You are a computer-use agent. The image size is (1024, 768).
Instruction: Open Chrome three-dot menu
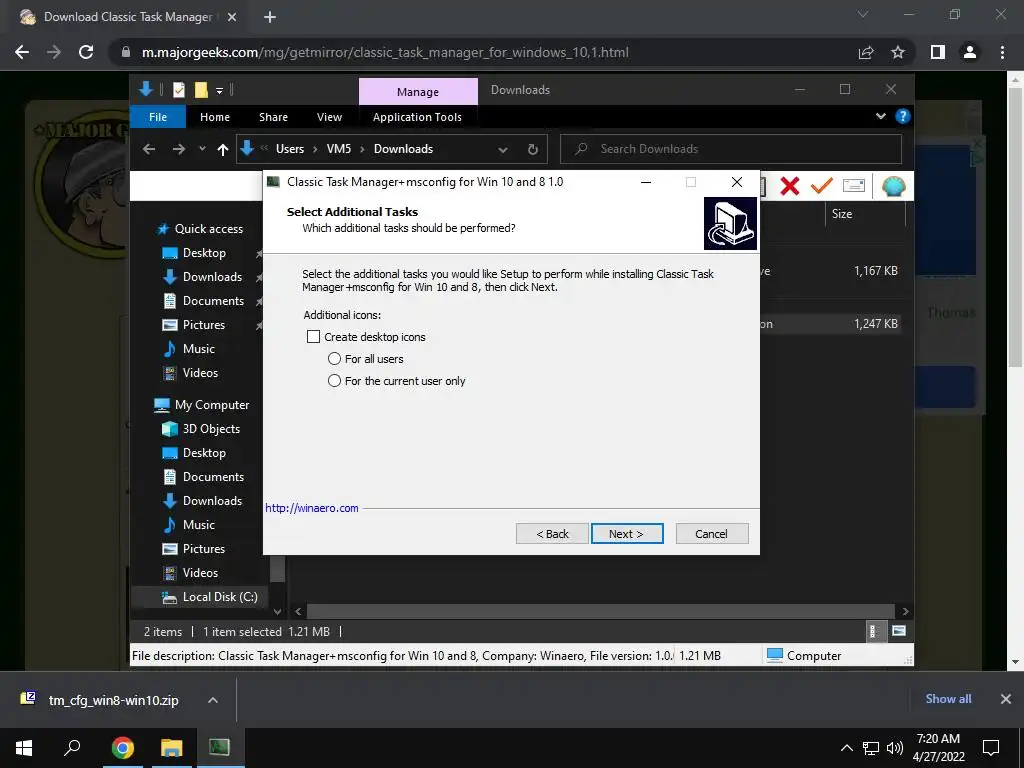coord(1002,52)
